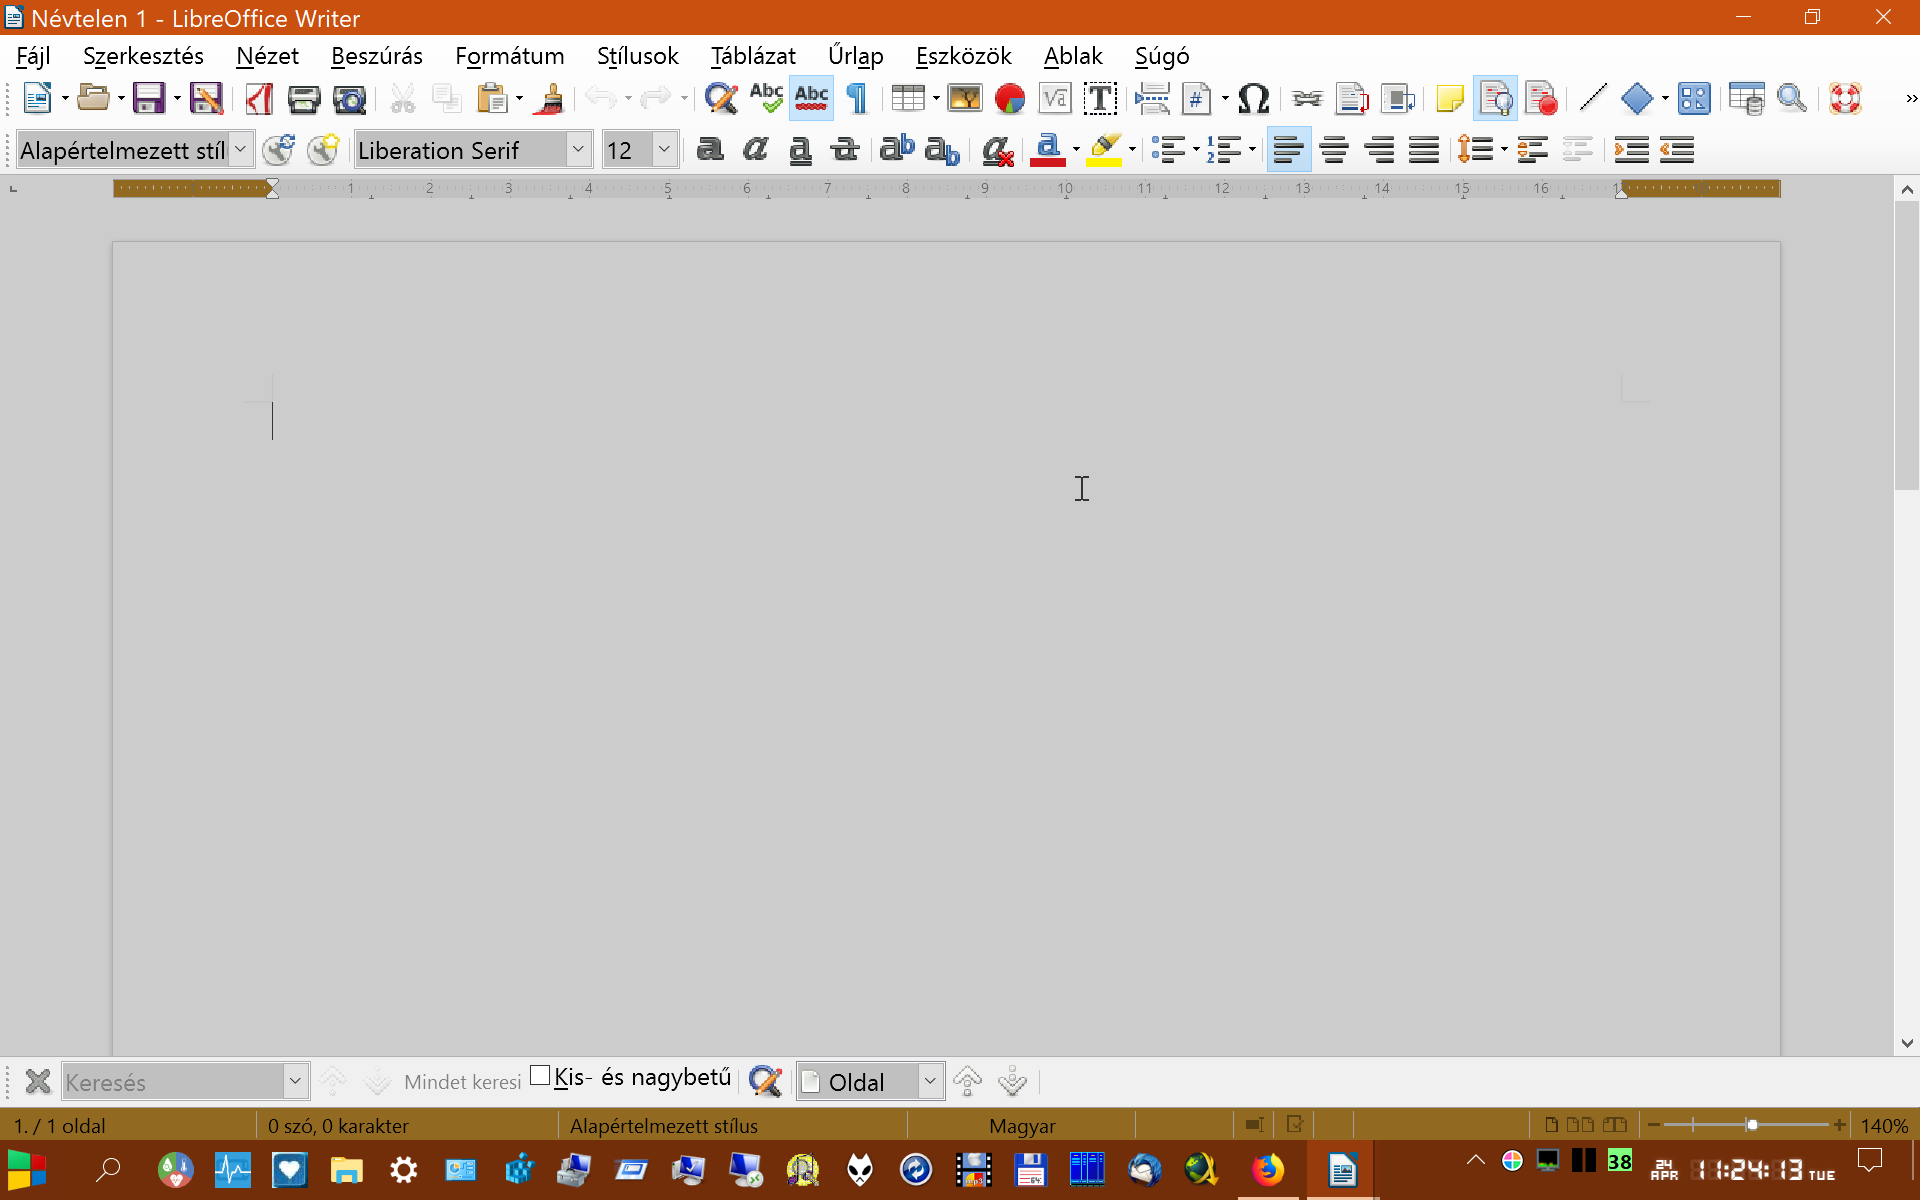Viewport: 1920px width, 1200px height.
Task: Insert comment sticky note icon
Action: (1449, 98)
